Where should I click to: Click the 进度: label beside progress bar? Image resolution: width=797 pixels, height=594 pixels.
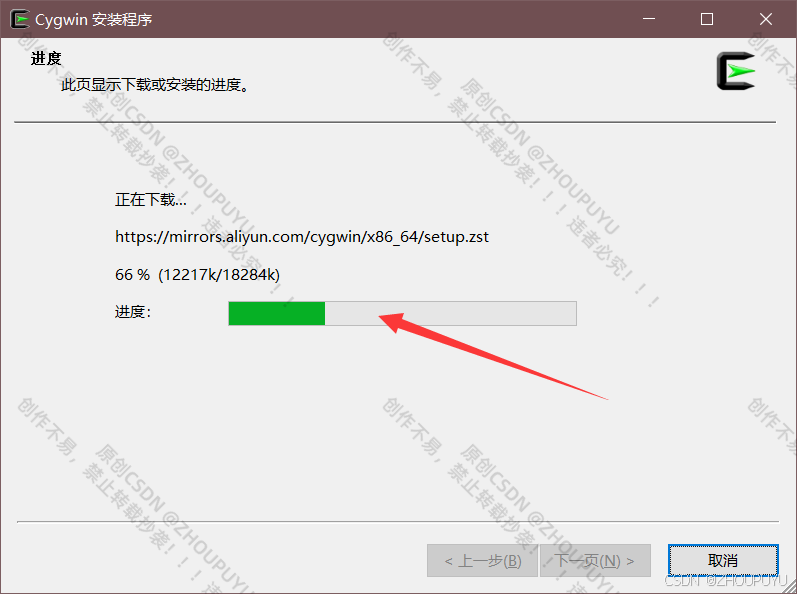133,311
